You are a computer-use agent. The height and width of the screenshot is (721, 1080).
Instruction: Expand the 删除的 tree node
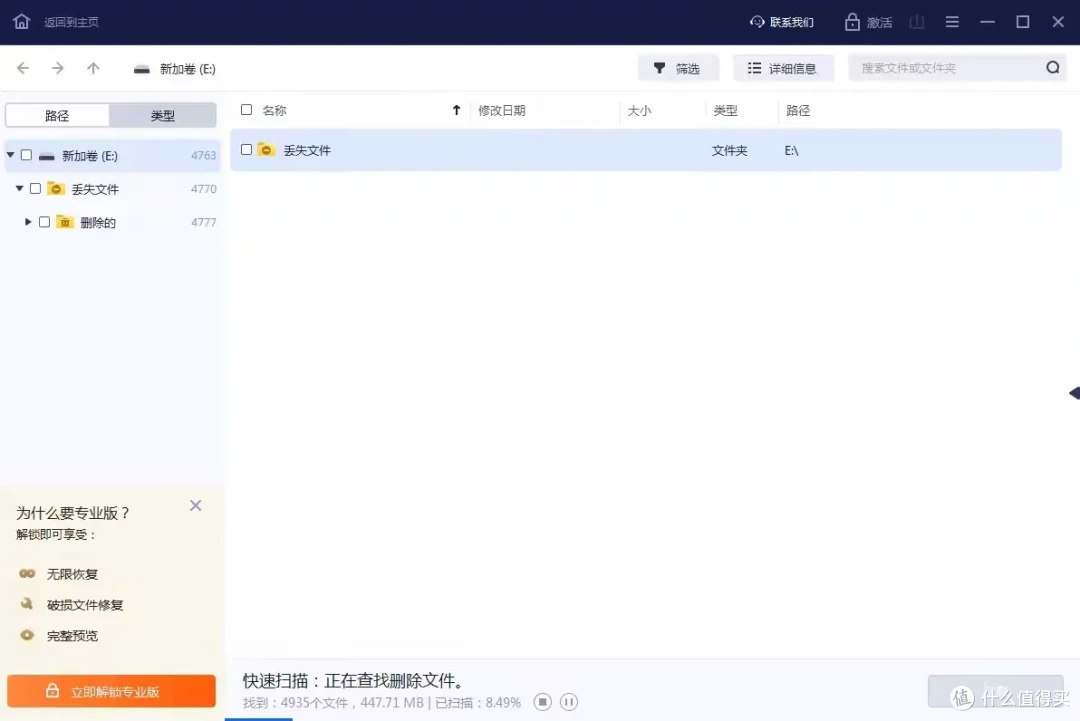[28, 222]
